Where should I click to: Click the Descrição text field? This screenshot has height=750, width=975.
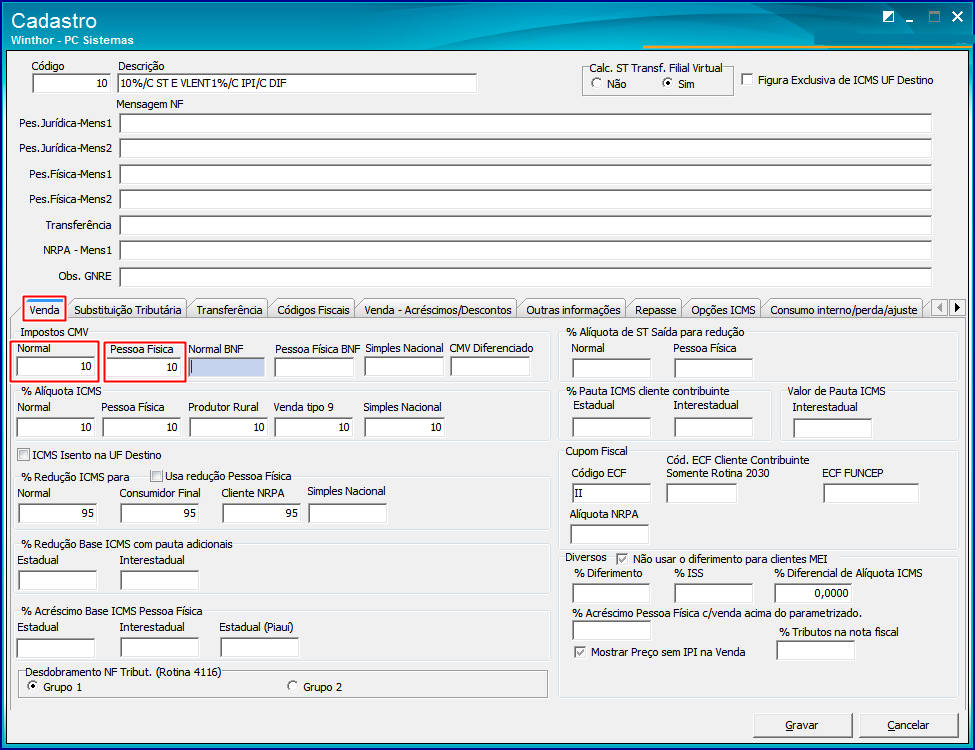pyautogui.click(x=297, y=83)
